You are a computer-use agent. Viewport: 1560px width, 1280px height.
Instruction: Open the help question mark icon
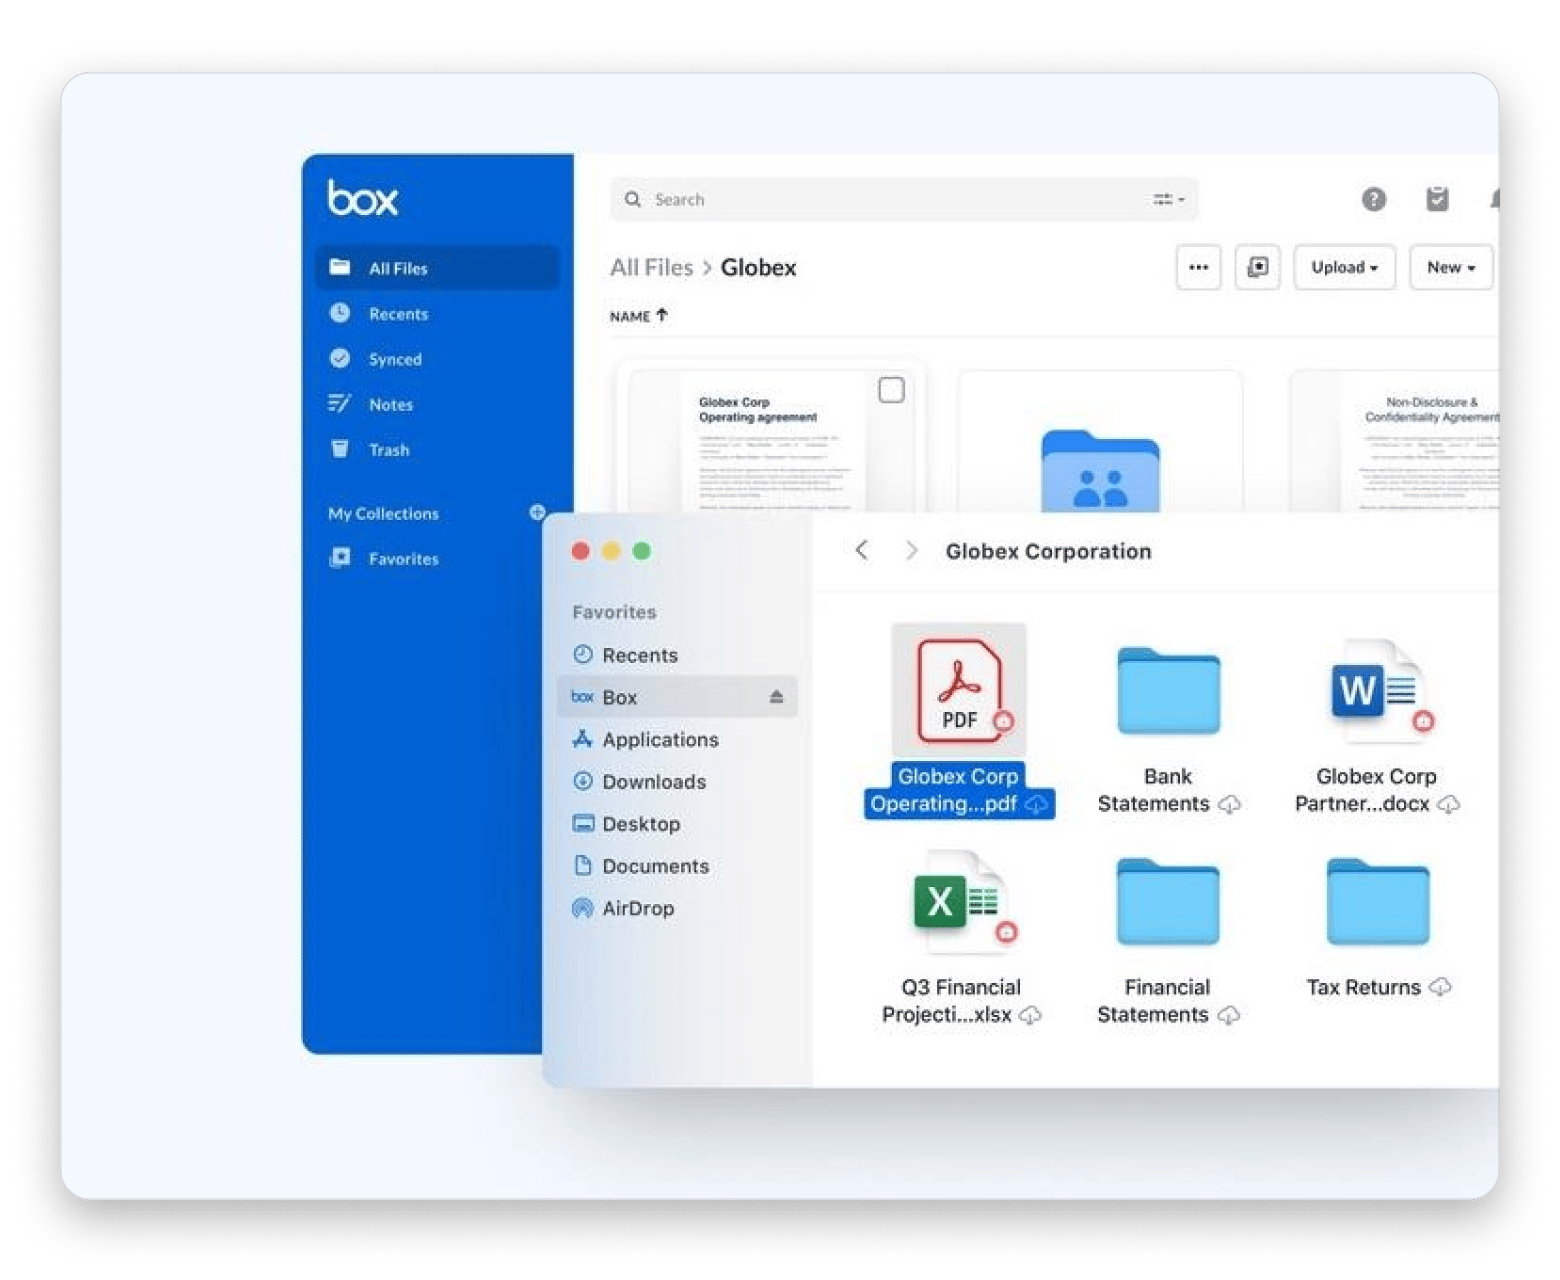pyautogui.click(x=1374, y=199)
